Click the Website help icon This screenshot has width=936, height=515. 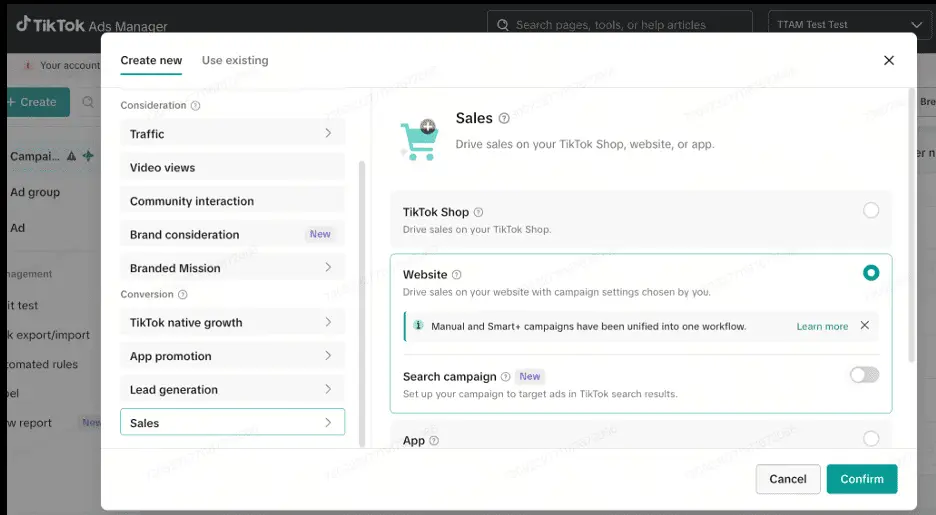(x=457, y=275)
